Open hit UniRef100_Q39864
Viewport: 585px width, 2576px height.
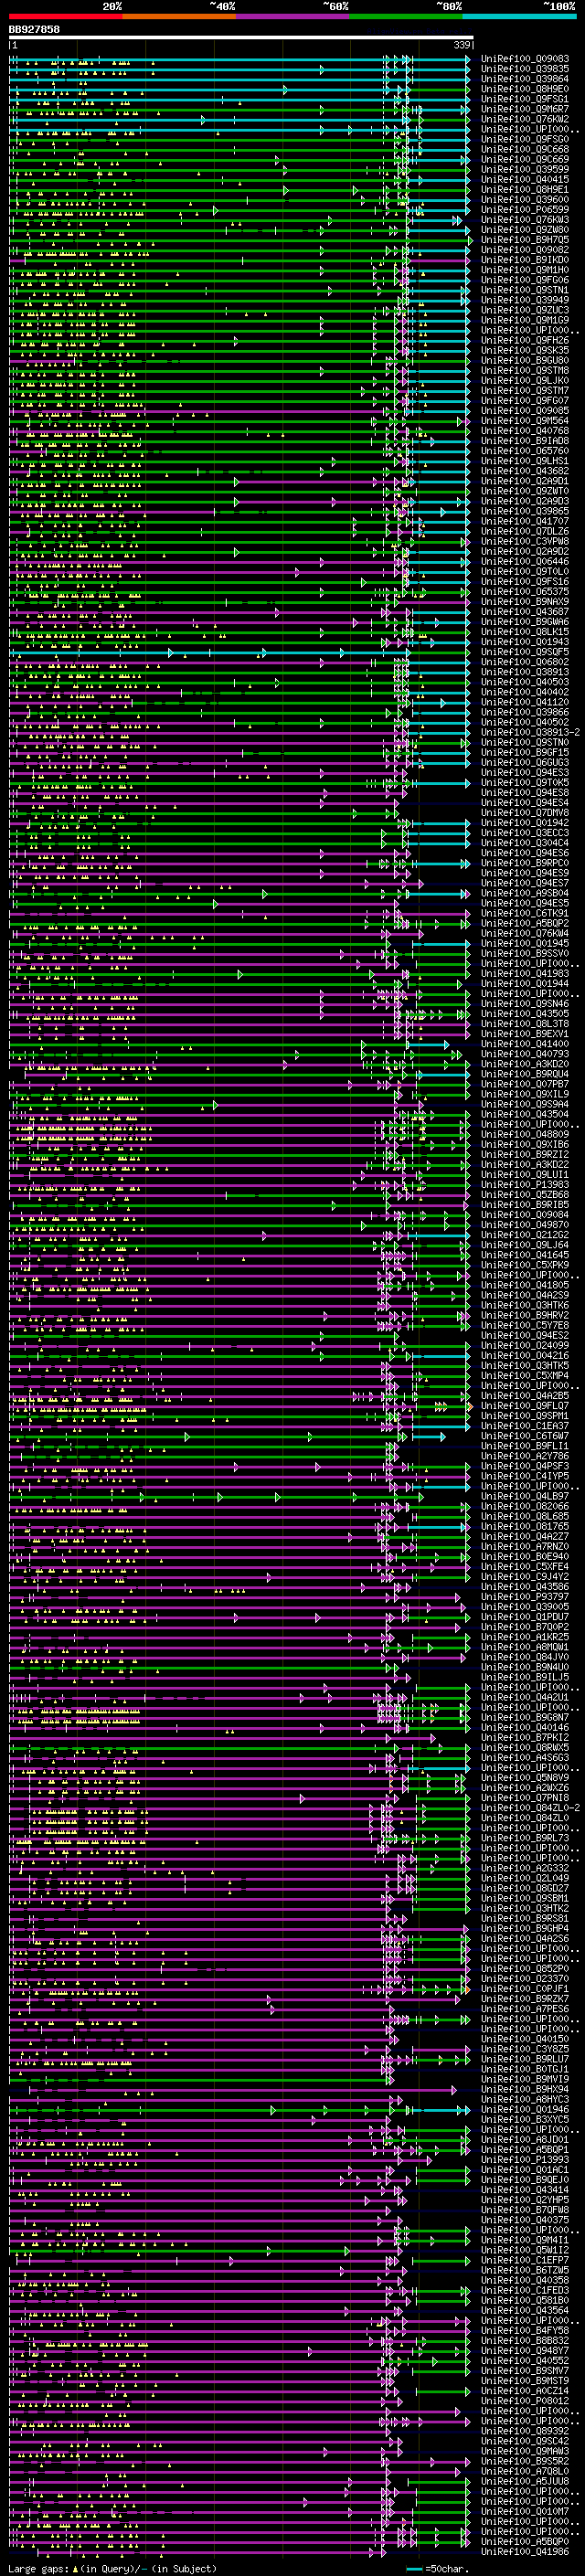(525, 79)
